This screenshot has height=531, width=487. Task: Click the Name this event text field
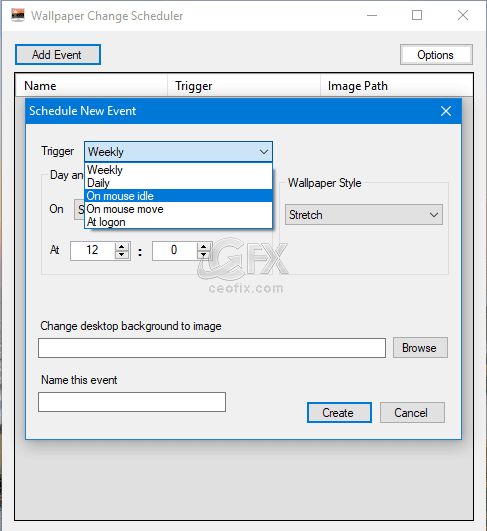[132, 402]
